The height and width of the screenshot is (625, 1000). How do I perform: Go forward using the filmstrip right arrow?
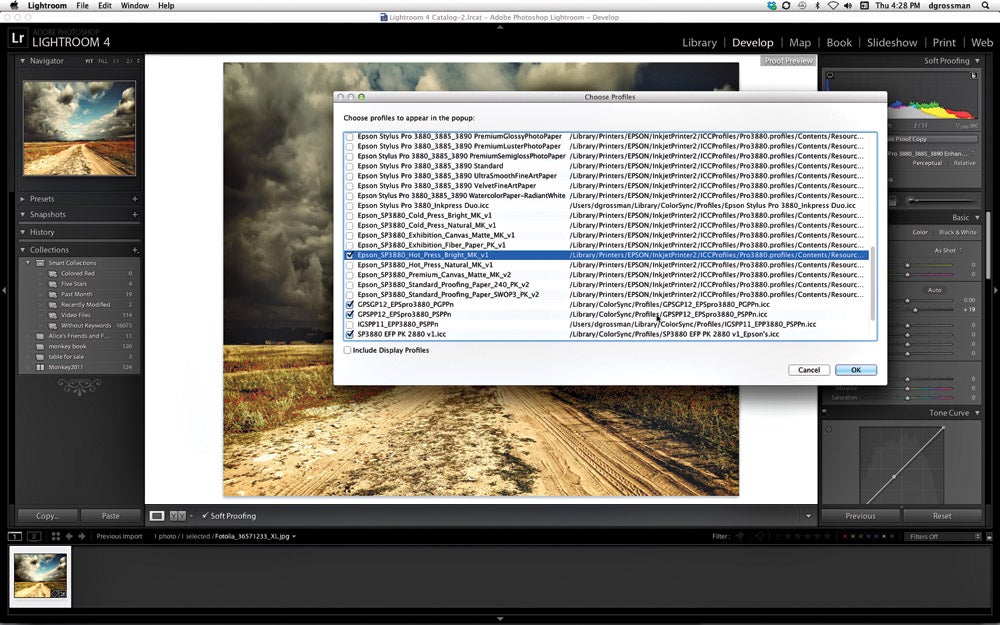point(82,536)
